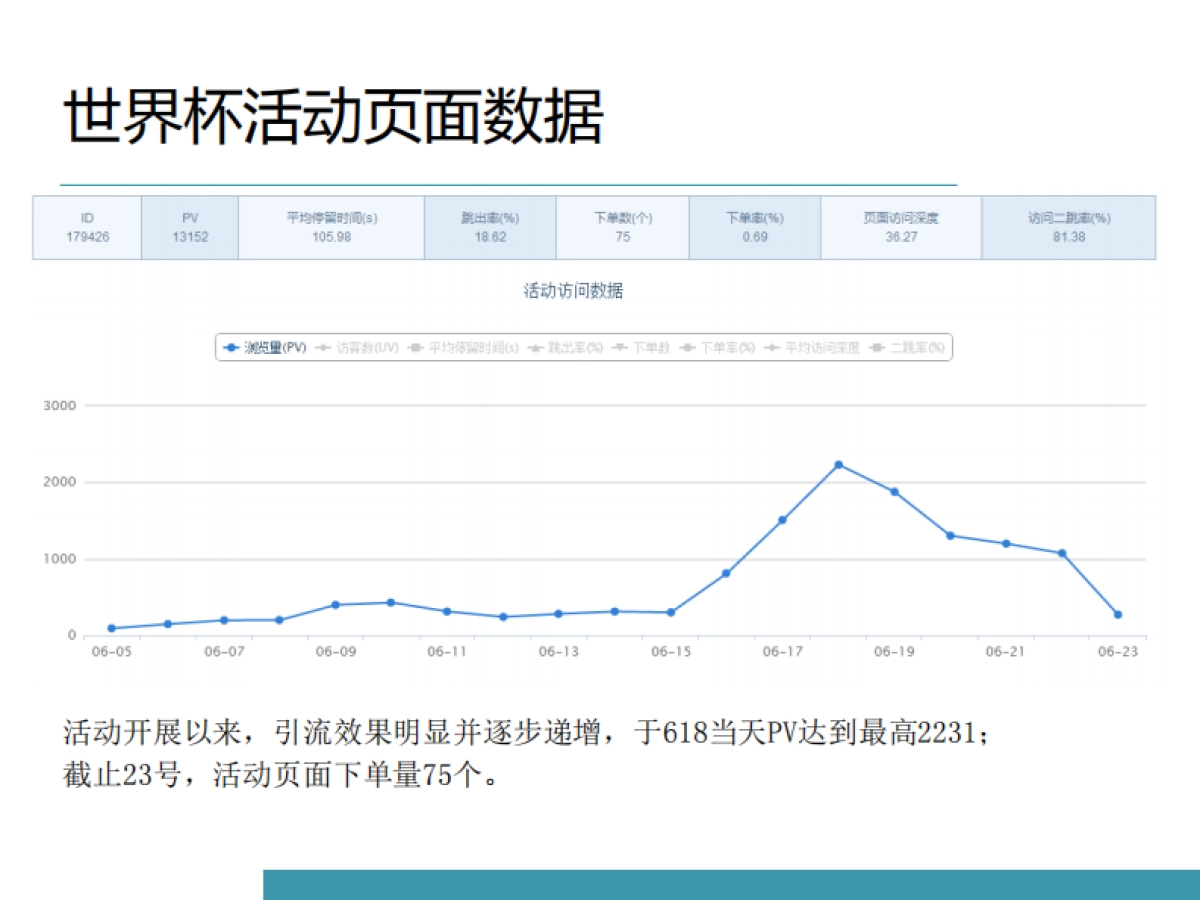This screenshot has height=900, width=1200.
Task: Select the 浏览量(PV) legend marker icon
Action: pos(229,348)
